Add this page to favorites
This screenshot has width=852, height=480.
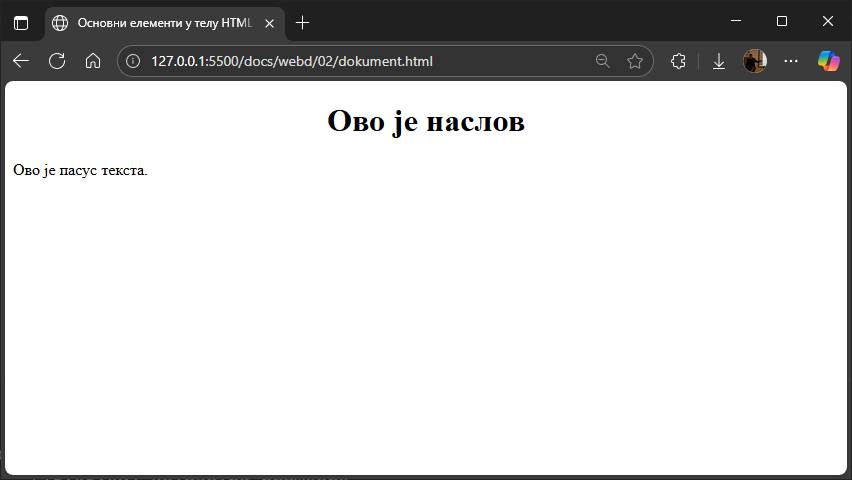pyautogui.click(x=635, y=61)
